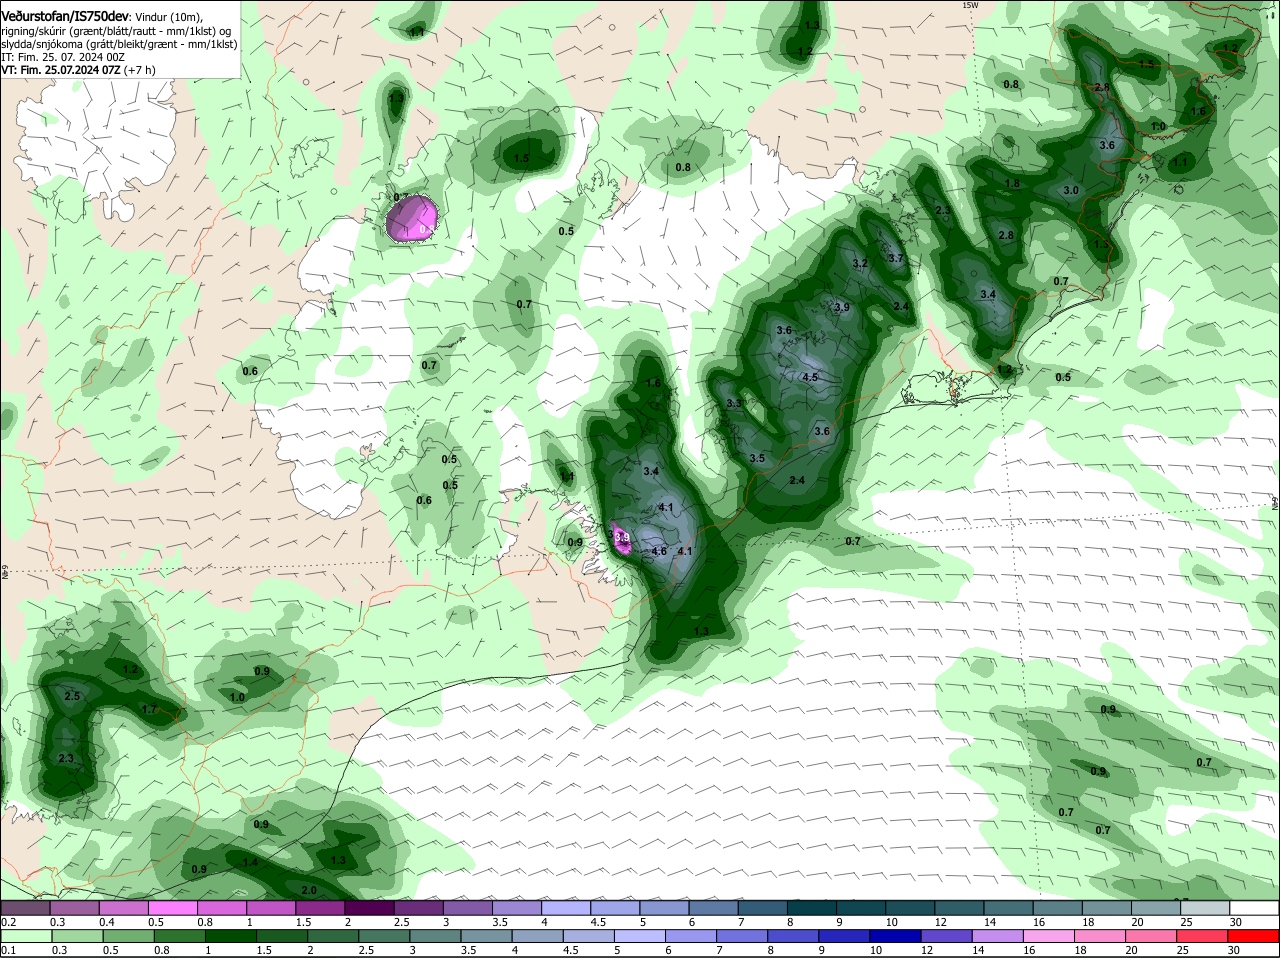The width and height of the screenshot is (1280, 958).
Task: Click the 15W longitude label
Action: click(x=970, y=5)
